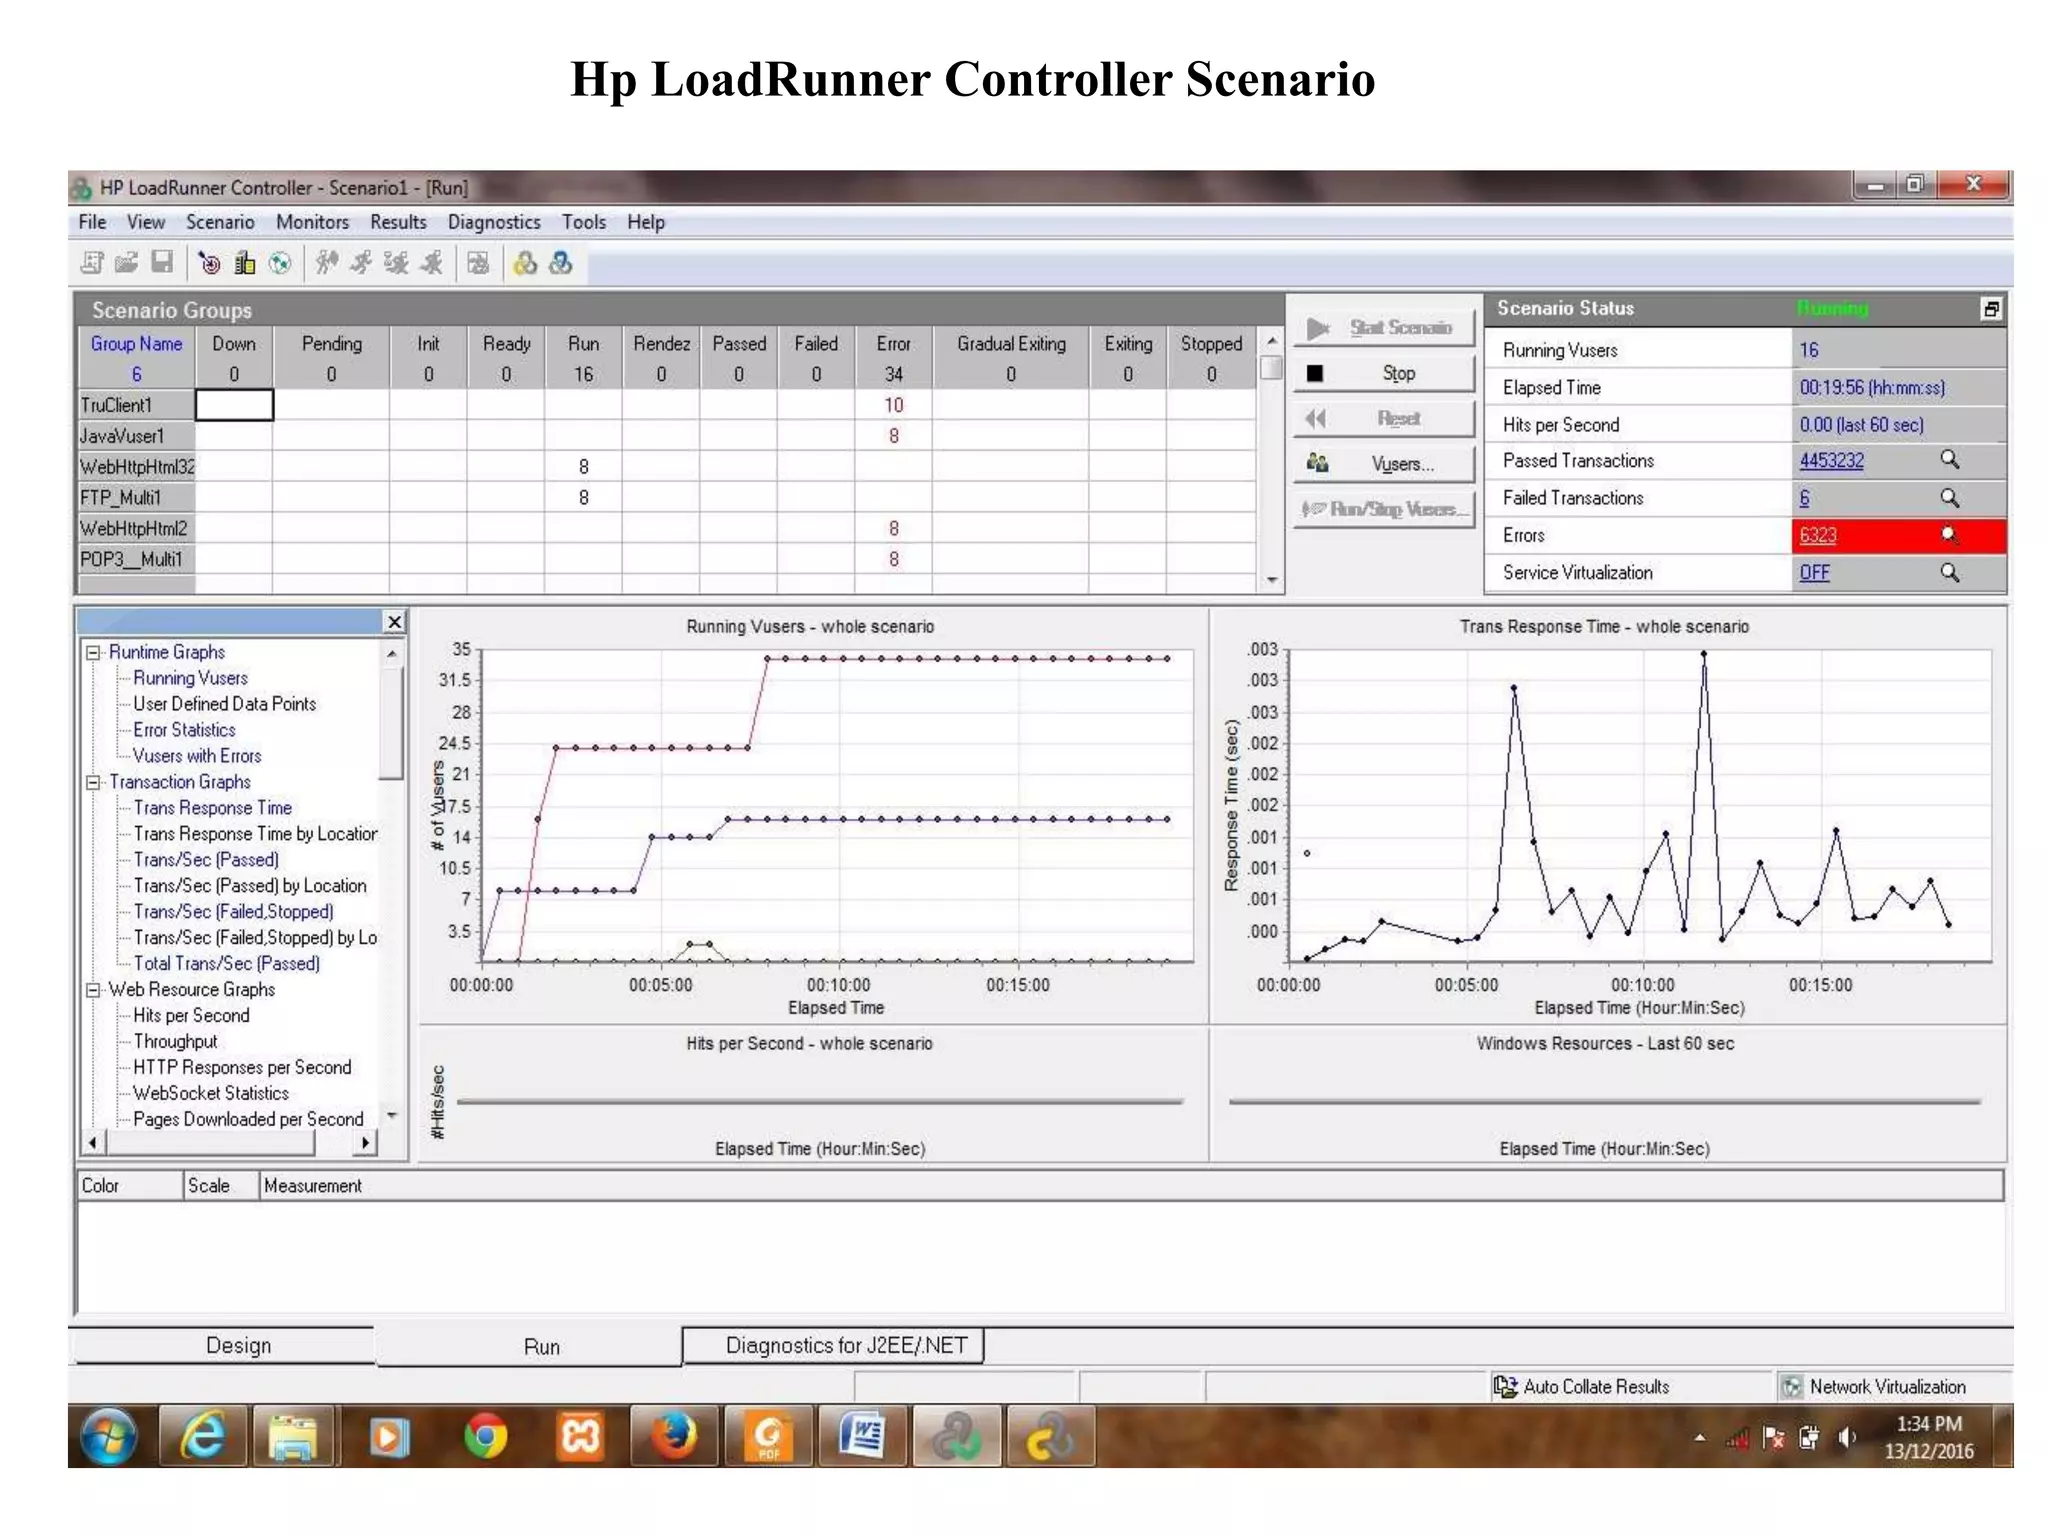The height and width of the screenshot is (1536, 2048).
Task: Select Trans Response Time tree item
Action: tap(212, 808)
